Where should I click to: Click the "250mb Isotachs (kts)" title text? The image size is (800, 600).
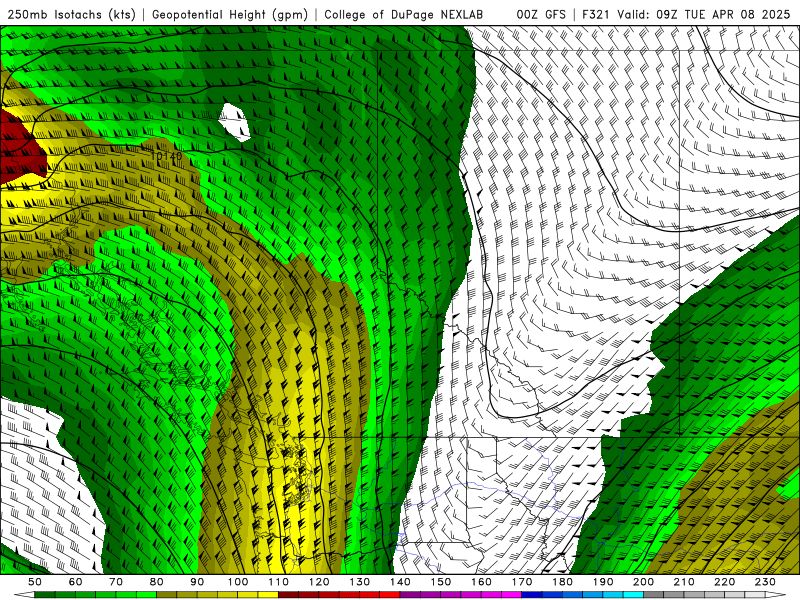click(x=72, y=15)
